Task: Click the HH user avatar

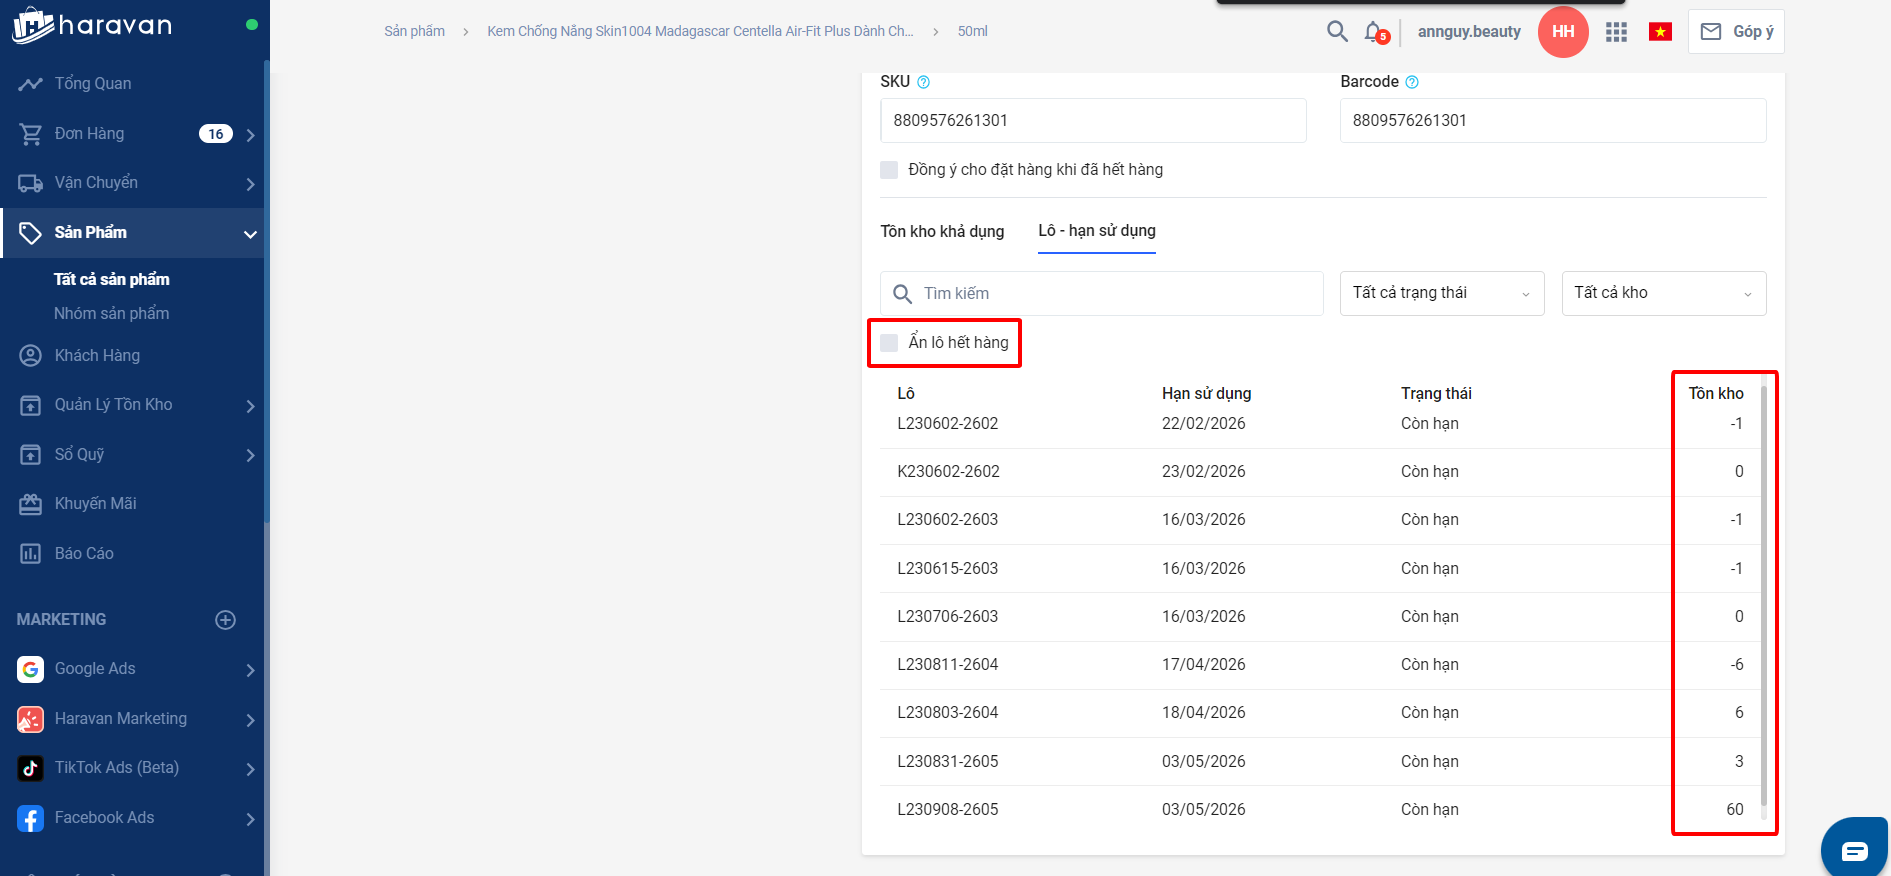Action: tap(1563, 32)
